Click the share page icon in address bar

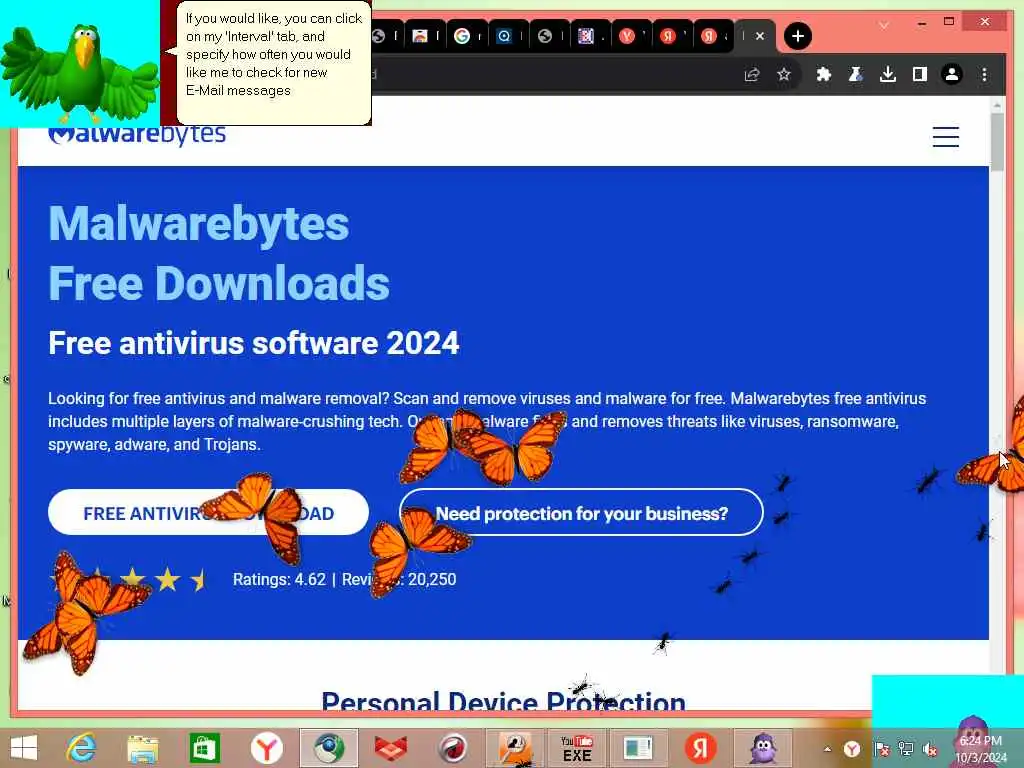(752, 74)
